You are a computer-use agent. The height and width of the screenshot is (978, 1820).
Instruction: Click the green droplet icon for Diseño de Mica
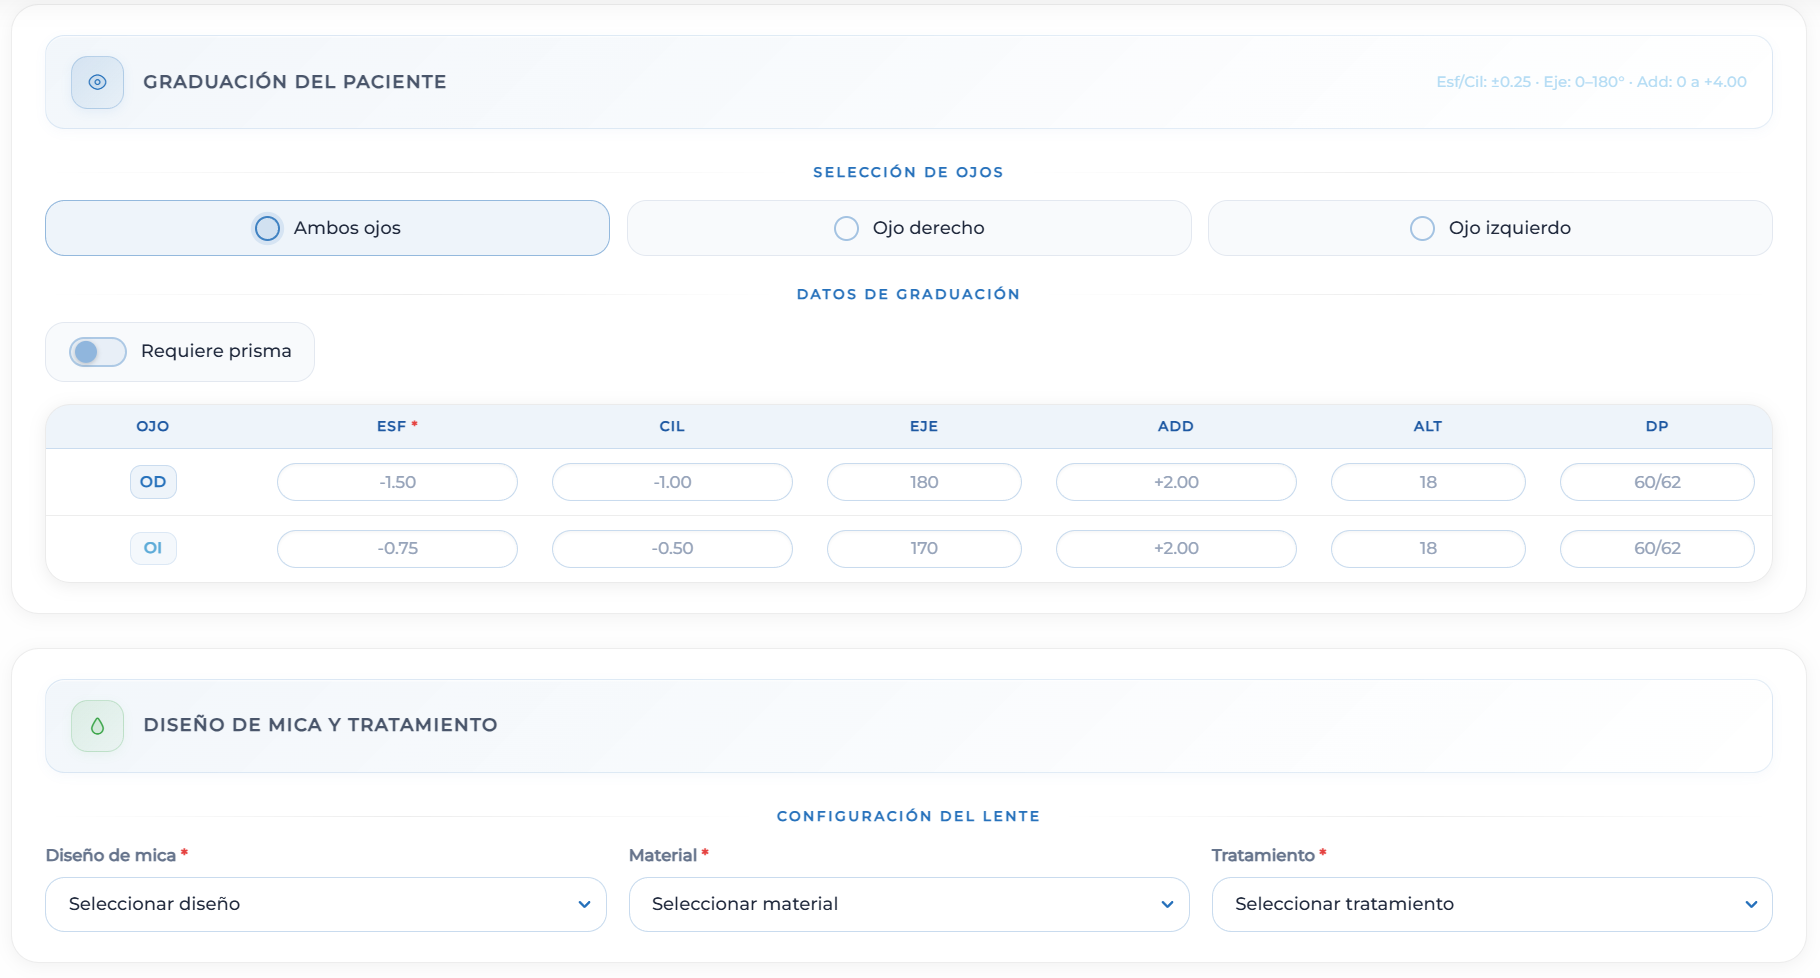97,726
